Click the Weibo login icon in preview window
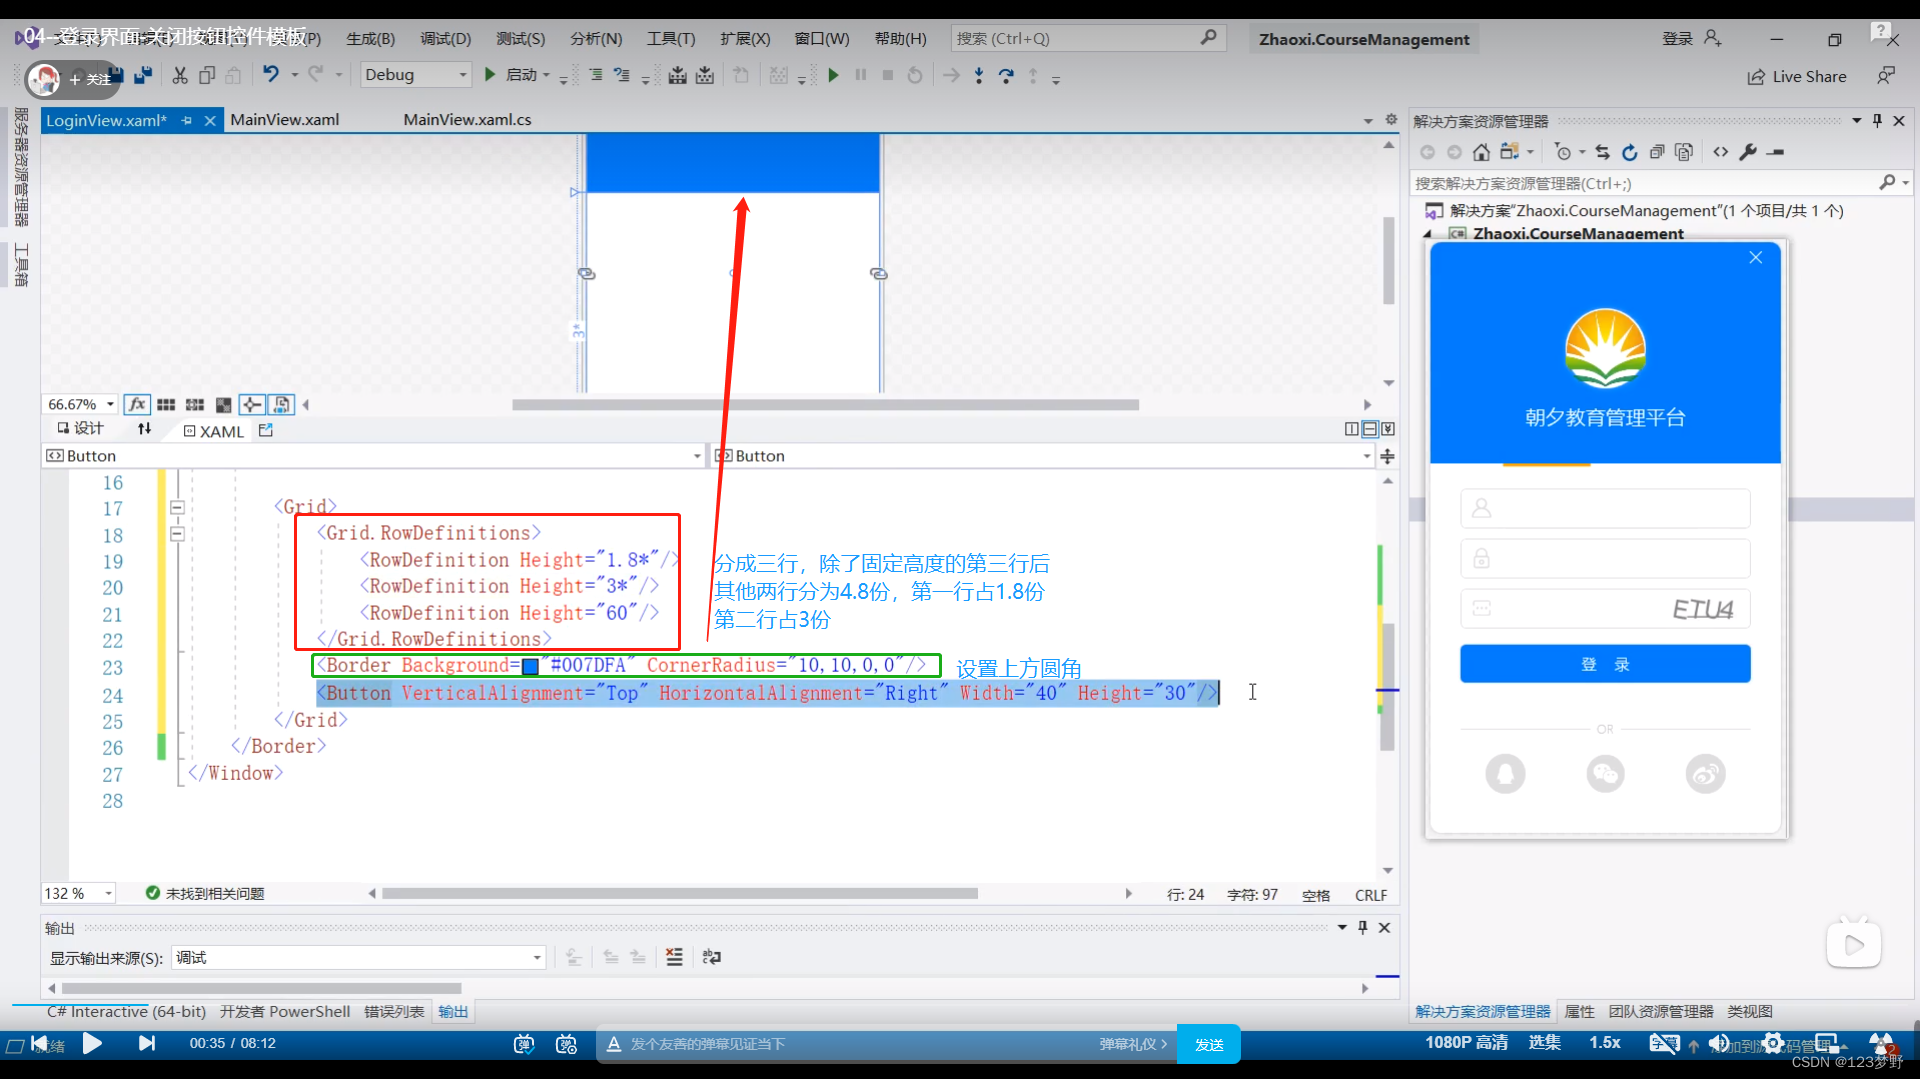Image resolution: width=1920 pixels, height=1079 pixels. (x=1705, y=773)
